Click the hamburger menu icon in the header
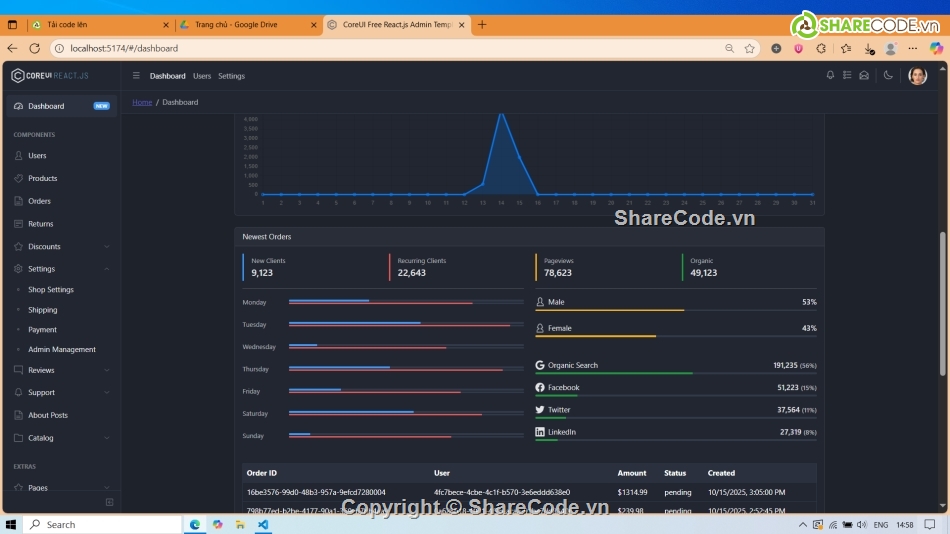950x534 pixels. 136,76
